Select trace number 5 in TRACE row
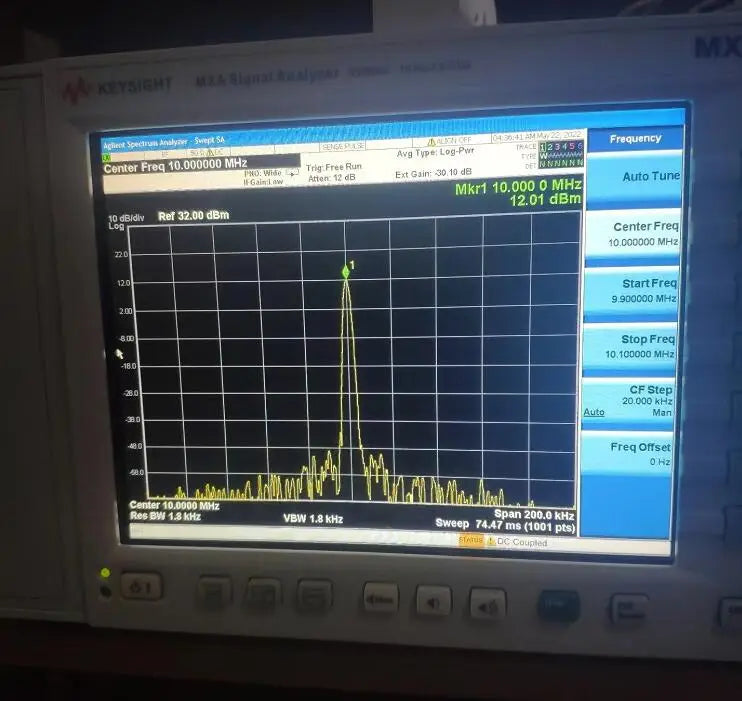Viewport: 742px width, 701px height. click(572, 146)
